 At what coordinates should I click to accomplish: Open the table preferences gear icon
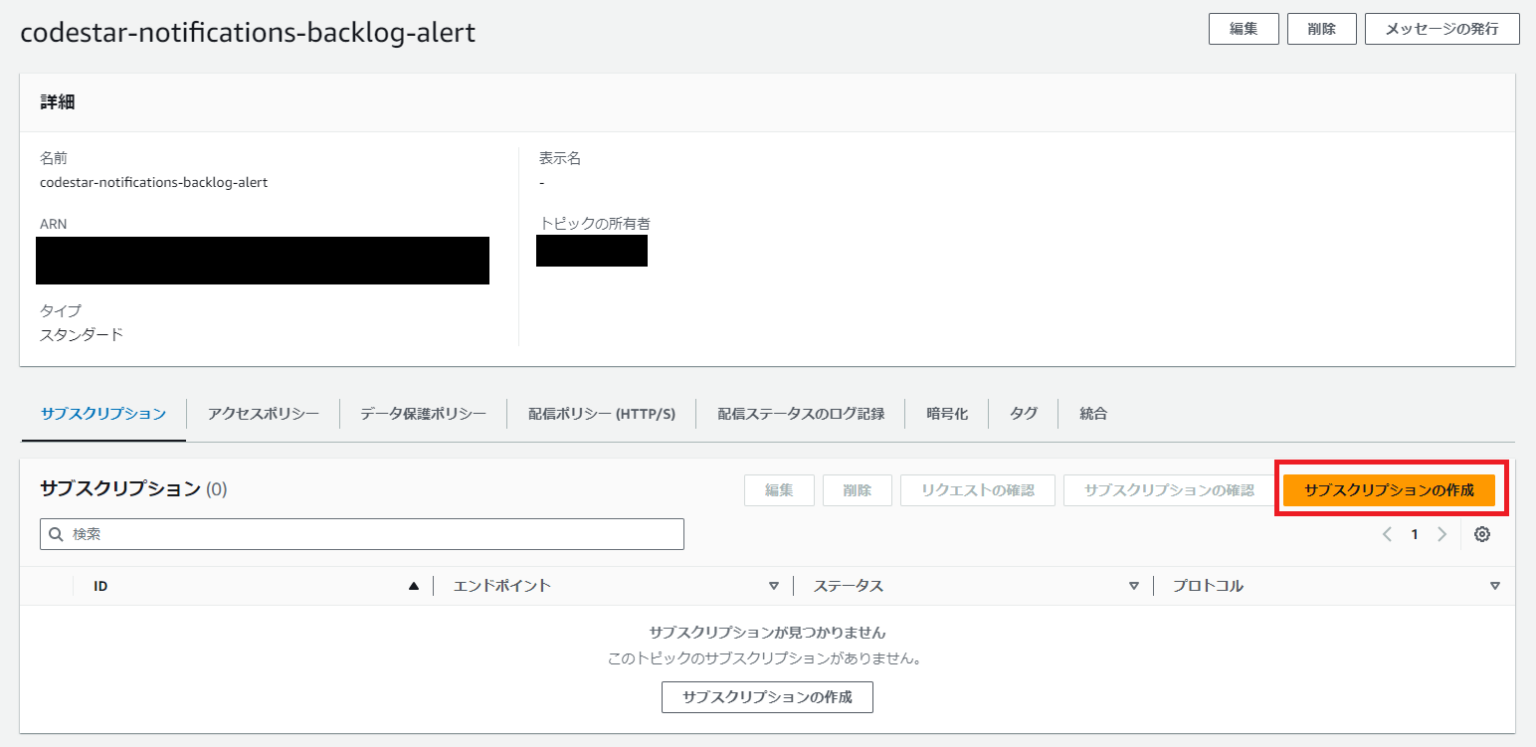[1481, 534]
